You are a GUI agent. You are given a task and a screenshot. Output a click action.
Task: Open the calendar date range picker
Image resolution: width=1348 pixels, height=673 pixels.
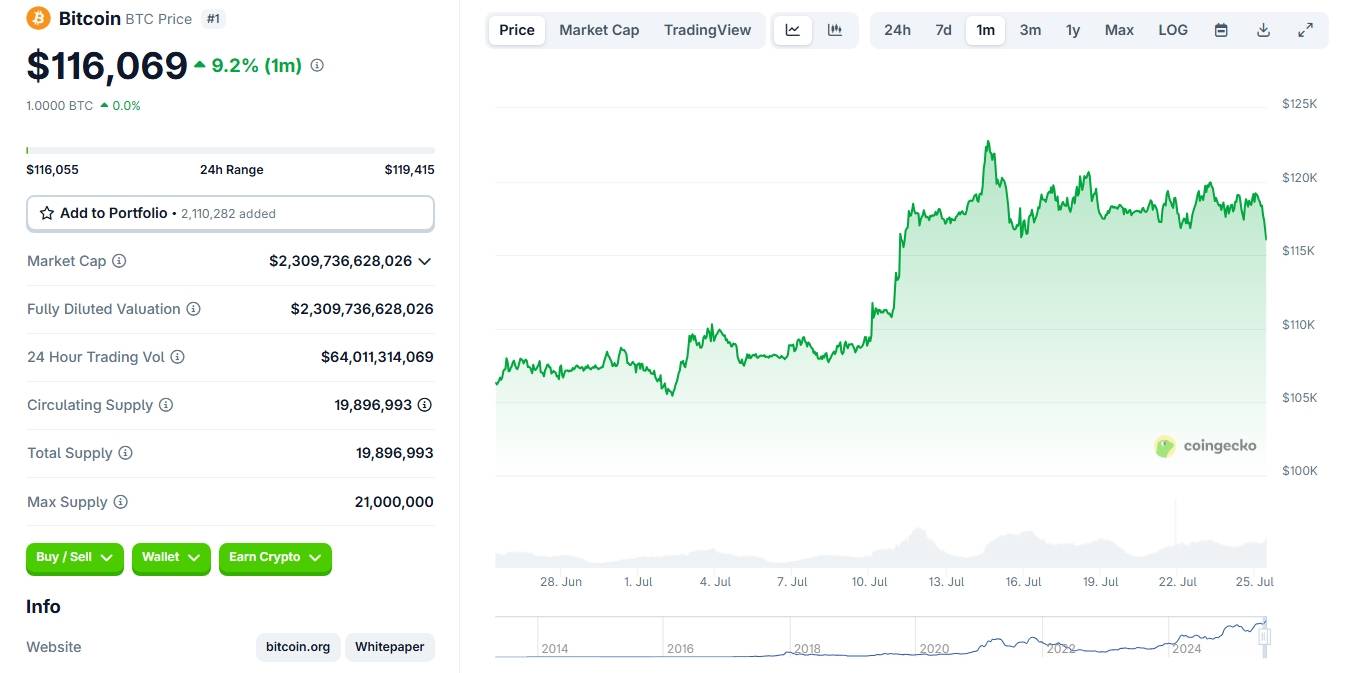pos(1221,30)
